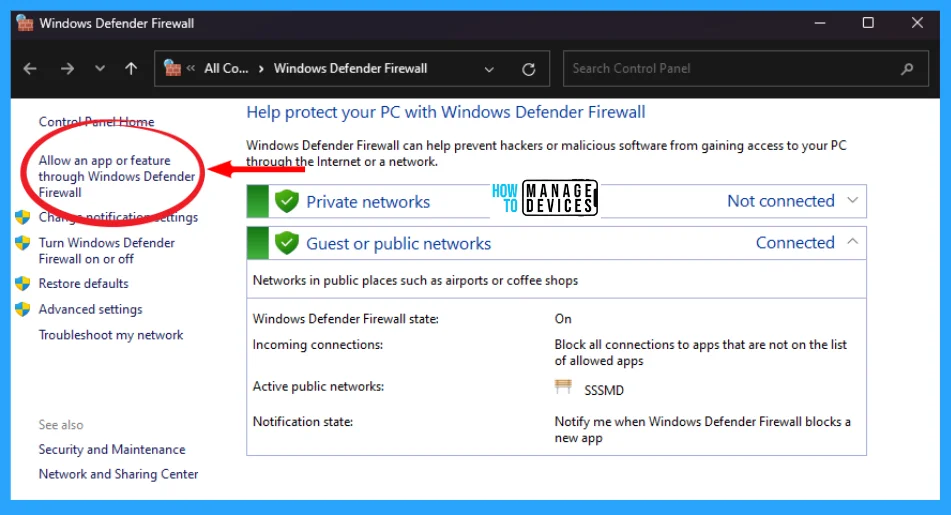Click the Search Control Panel field
951x515 pixels.
[745, 69]
